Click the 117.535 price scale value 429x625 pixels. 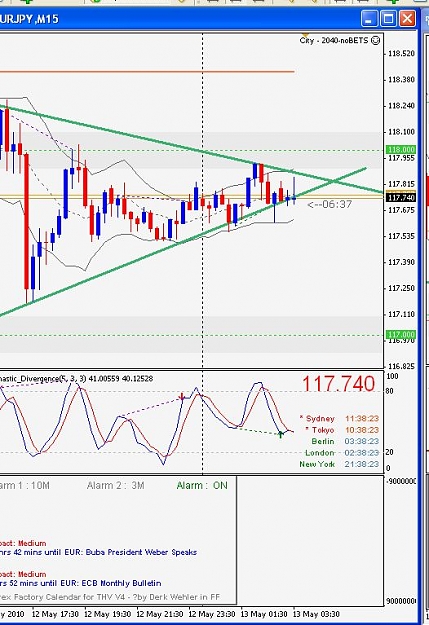point(401,236)
